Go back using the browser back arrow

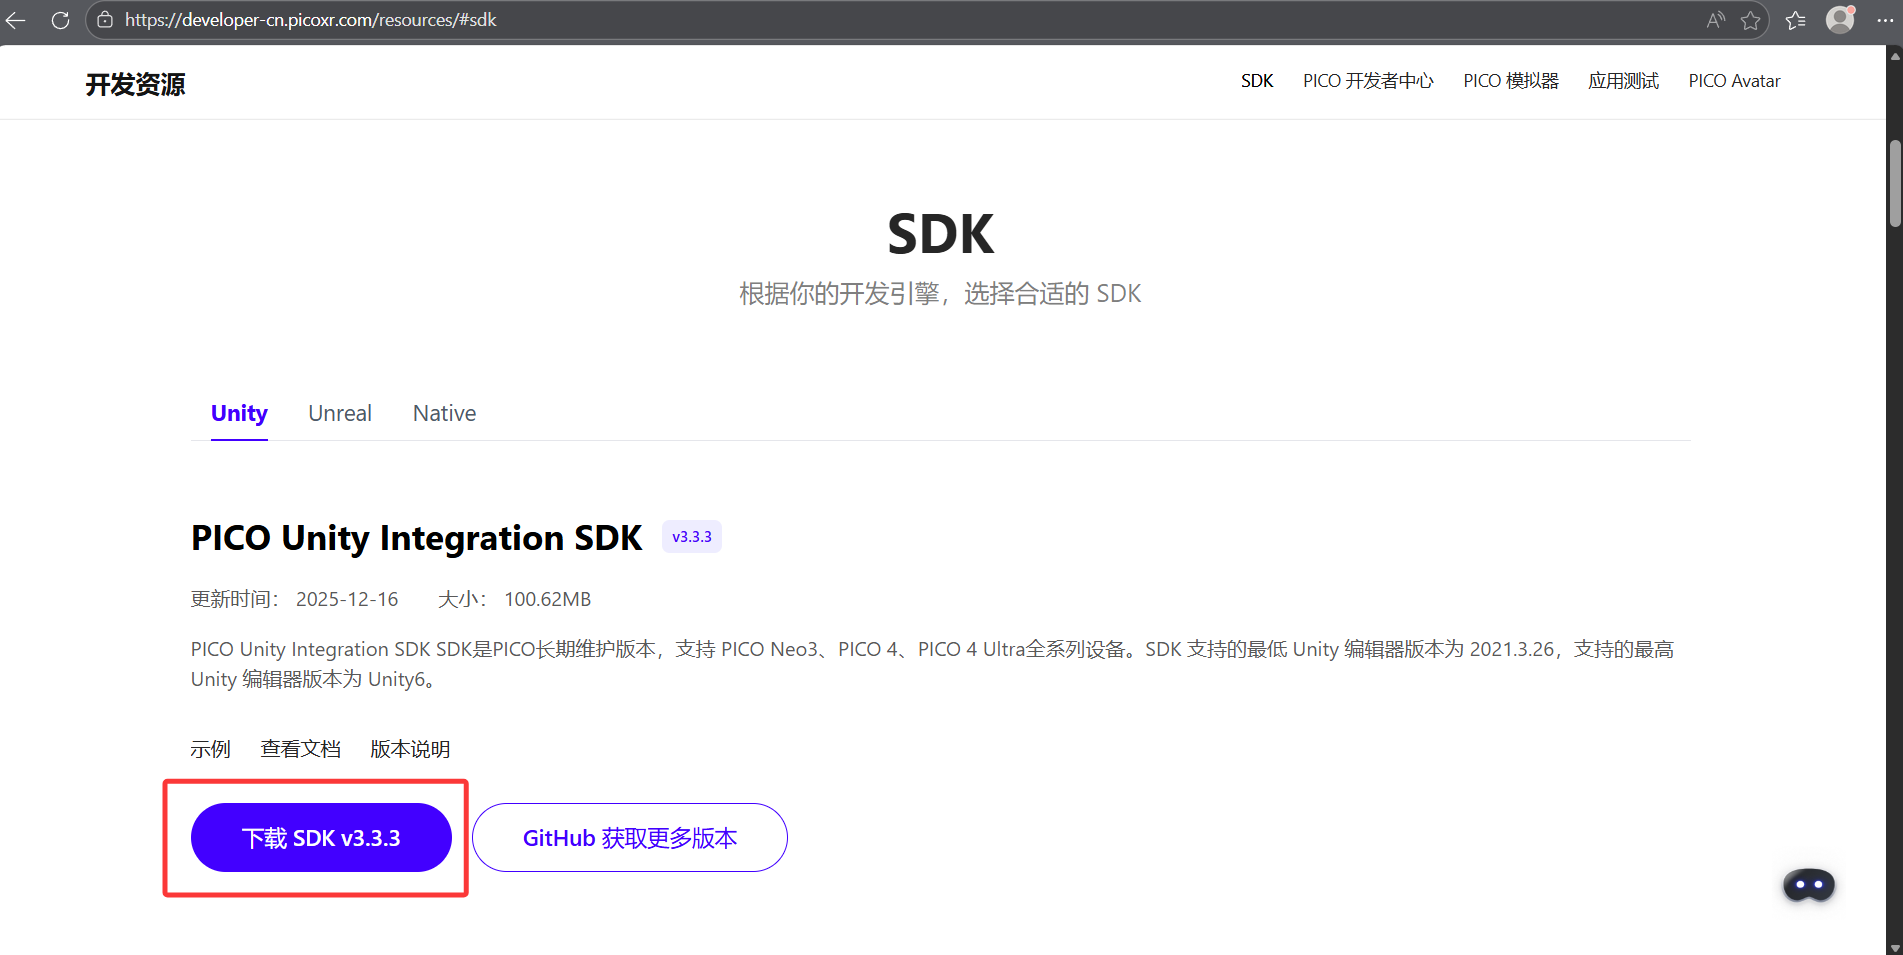point(16,20)
